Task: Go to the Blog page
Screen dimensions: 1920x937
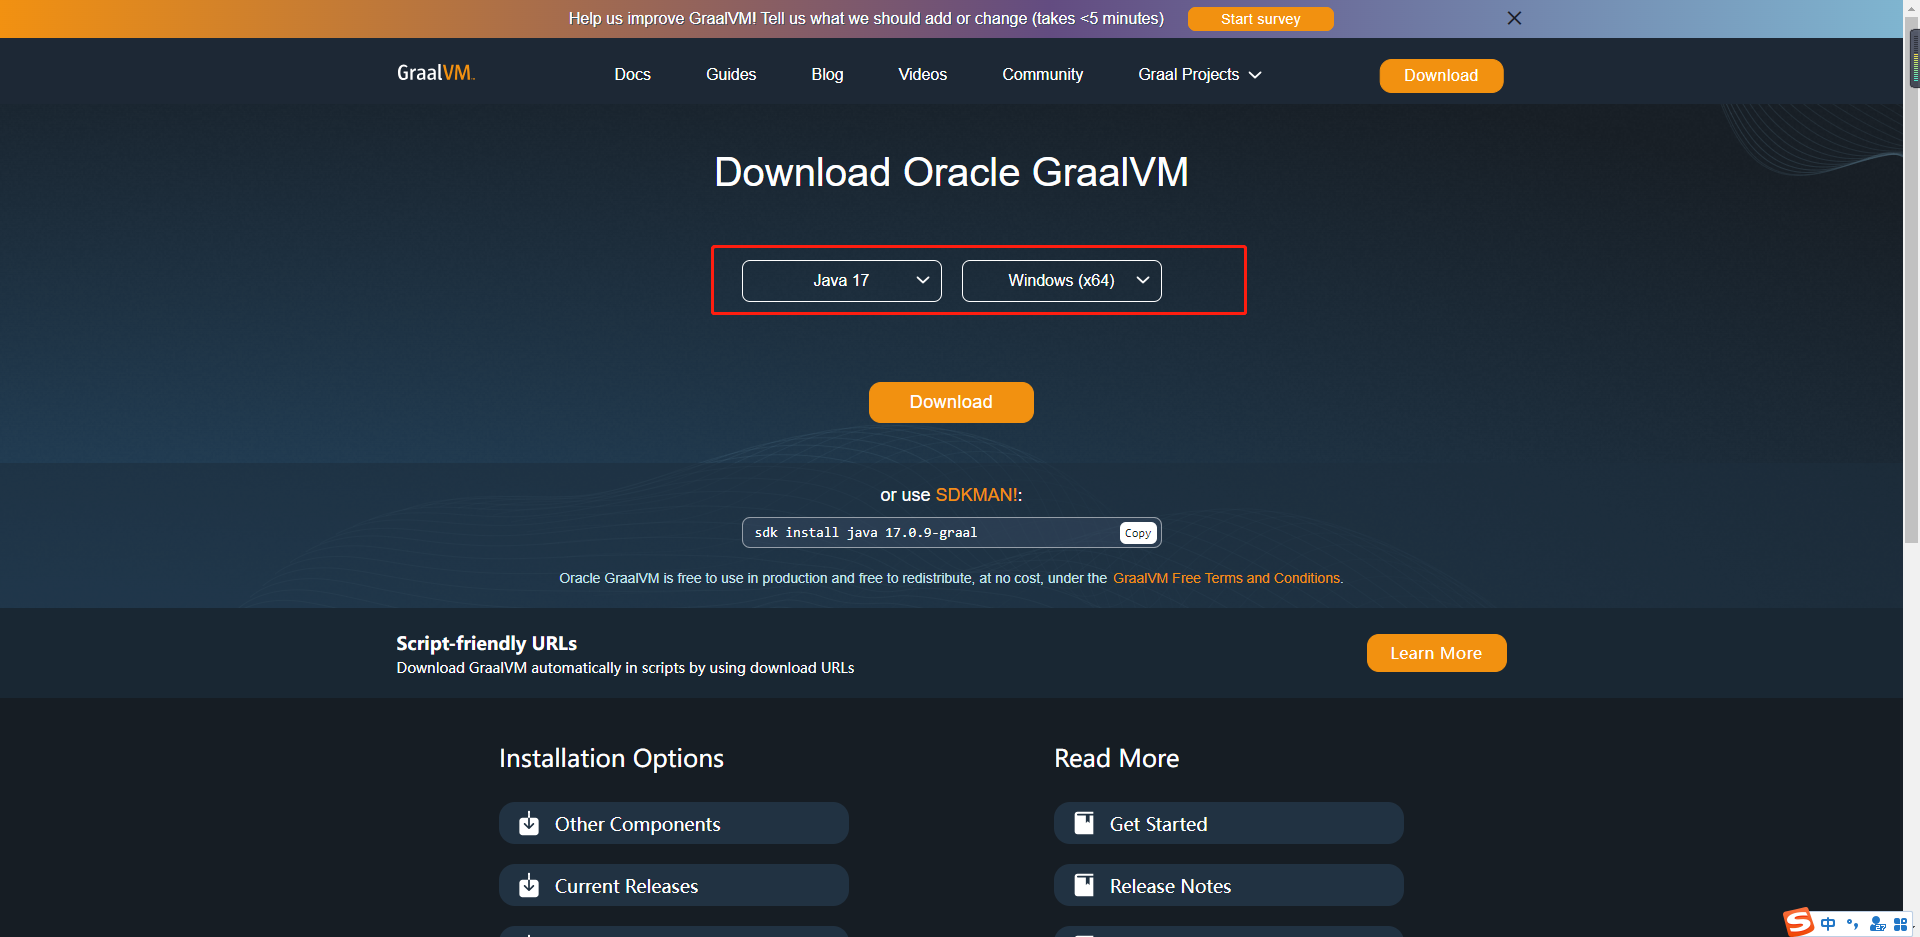Action: (827, 75)
